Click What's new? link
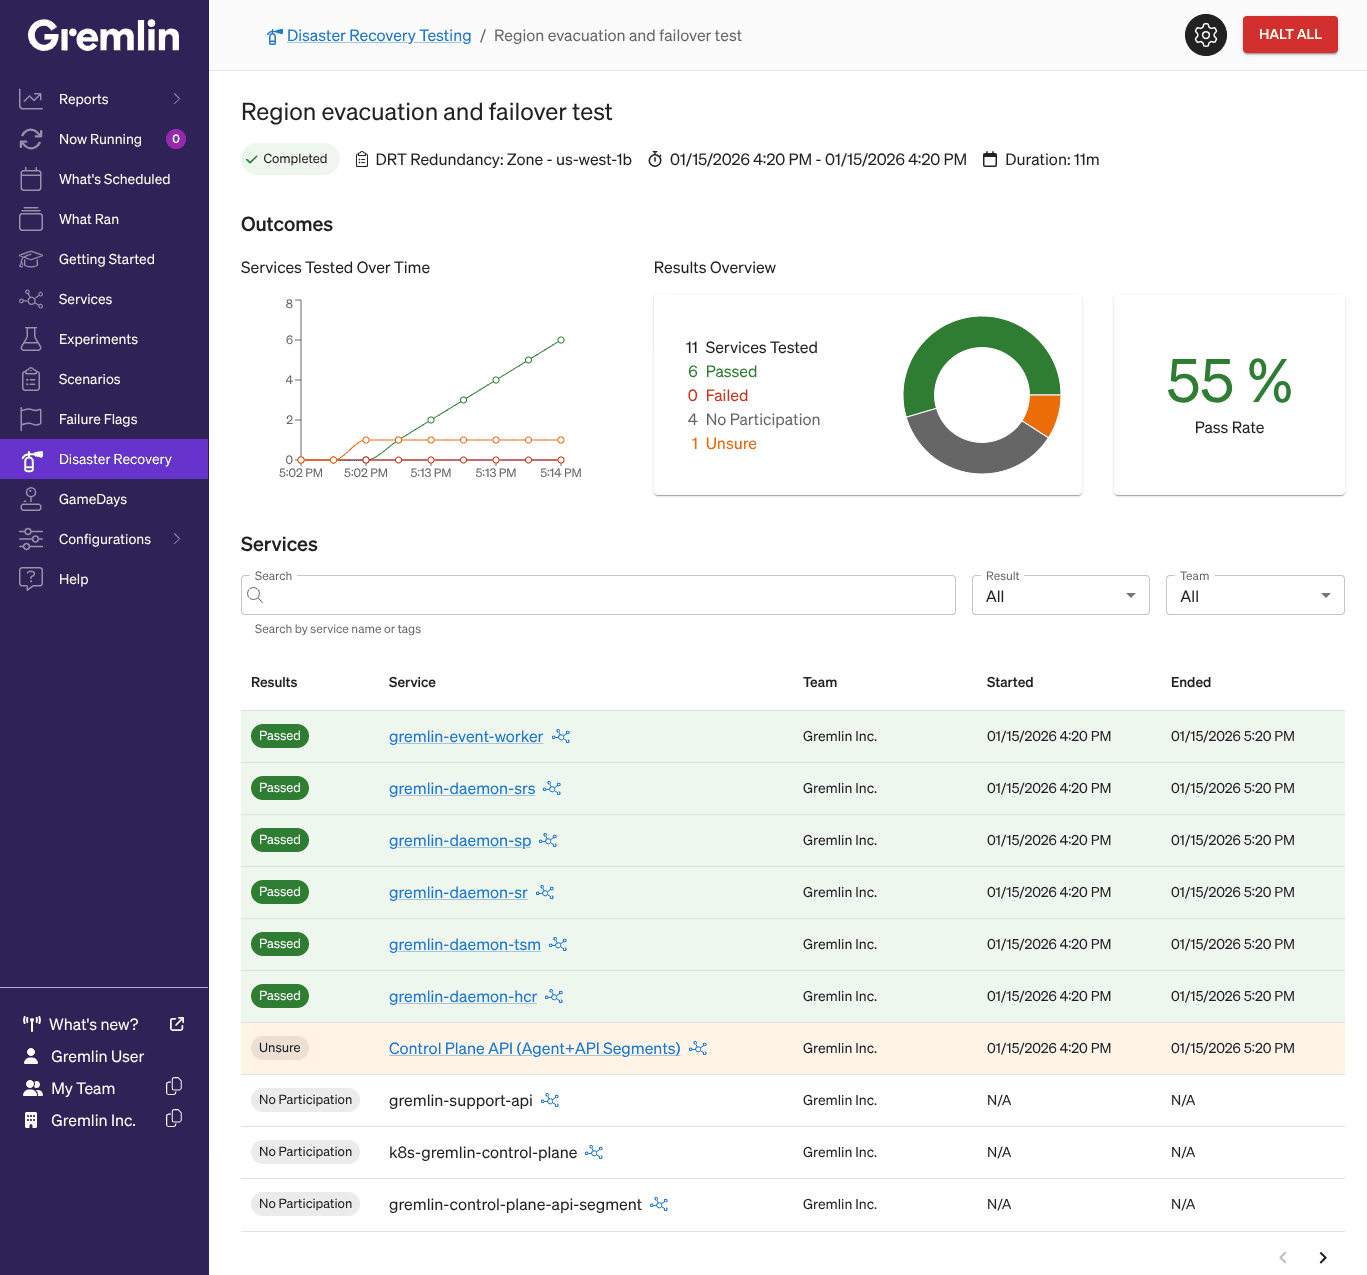The width and height of the screenshot is (1367, 1275). (x=94, y=1024)
